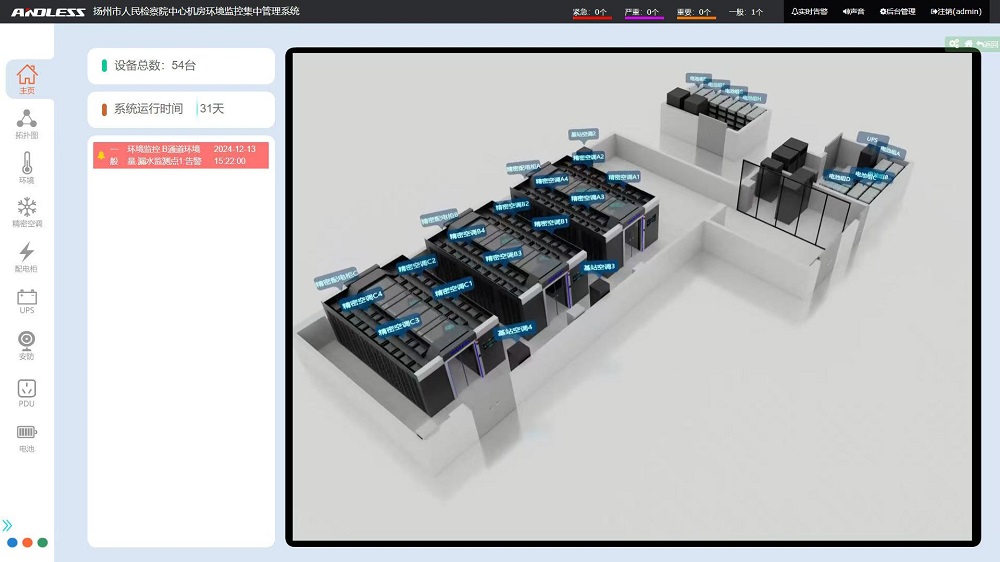Toggle the 声音 sound alert
This screenshot has width=1000, height=562.
(x=853, y=12)
